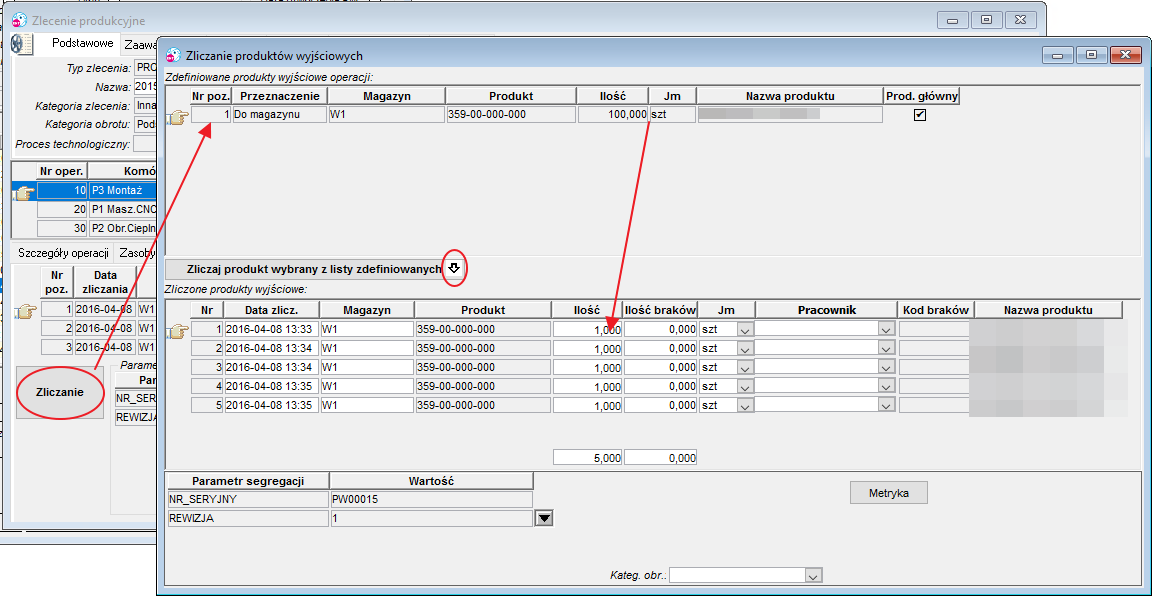Click the Zliczanie button in Zlecenie produkcyjne window
1153x596 pixels.
click(x=60, y=392)
